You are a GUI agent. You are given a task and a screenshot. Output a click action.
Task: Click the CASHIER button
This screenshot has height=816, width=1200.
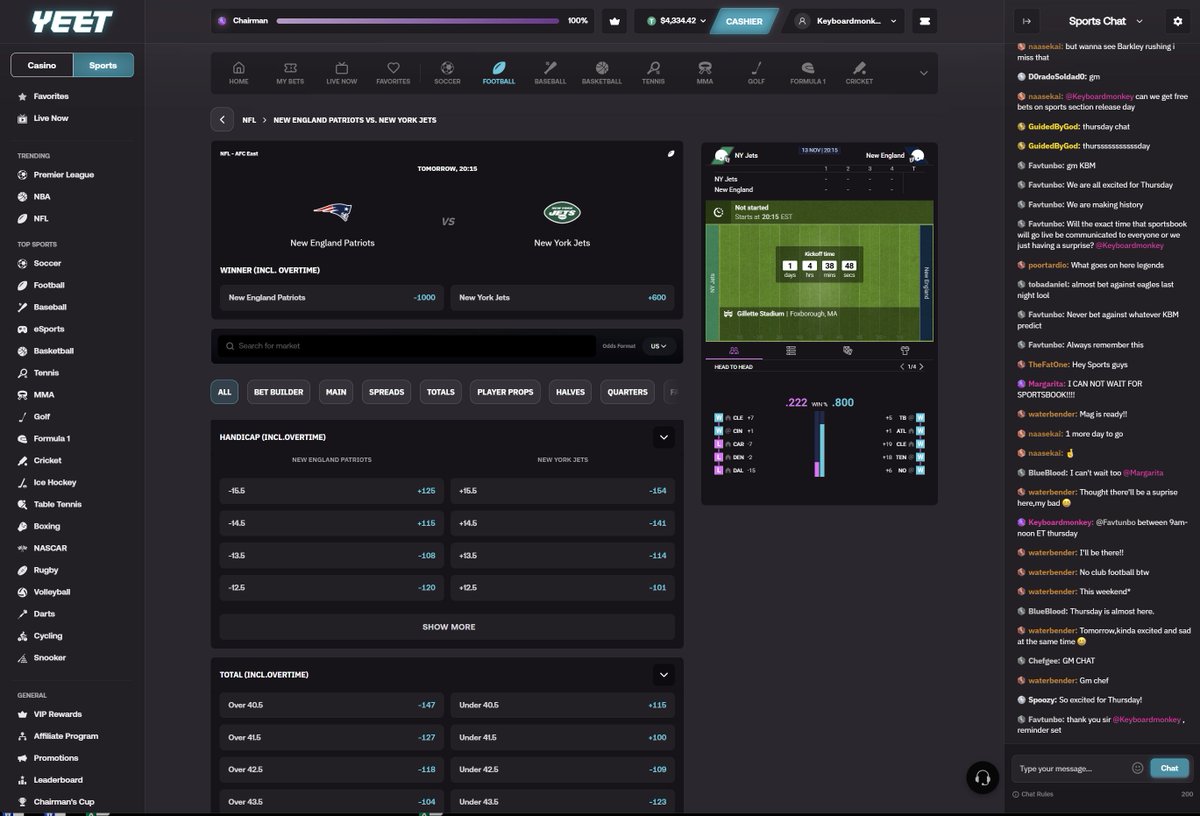pyautogui.click(x=744, y=21)
